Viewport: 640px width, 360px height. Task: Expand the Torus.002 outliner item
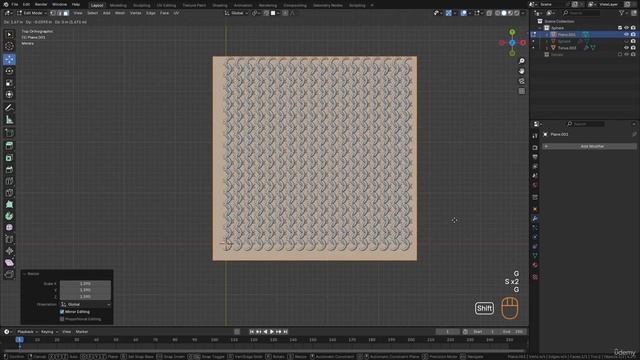point(547,48)
